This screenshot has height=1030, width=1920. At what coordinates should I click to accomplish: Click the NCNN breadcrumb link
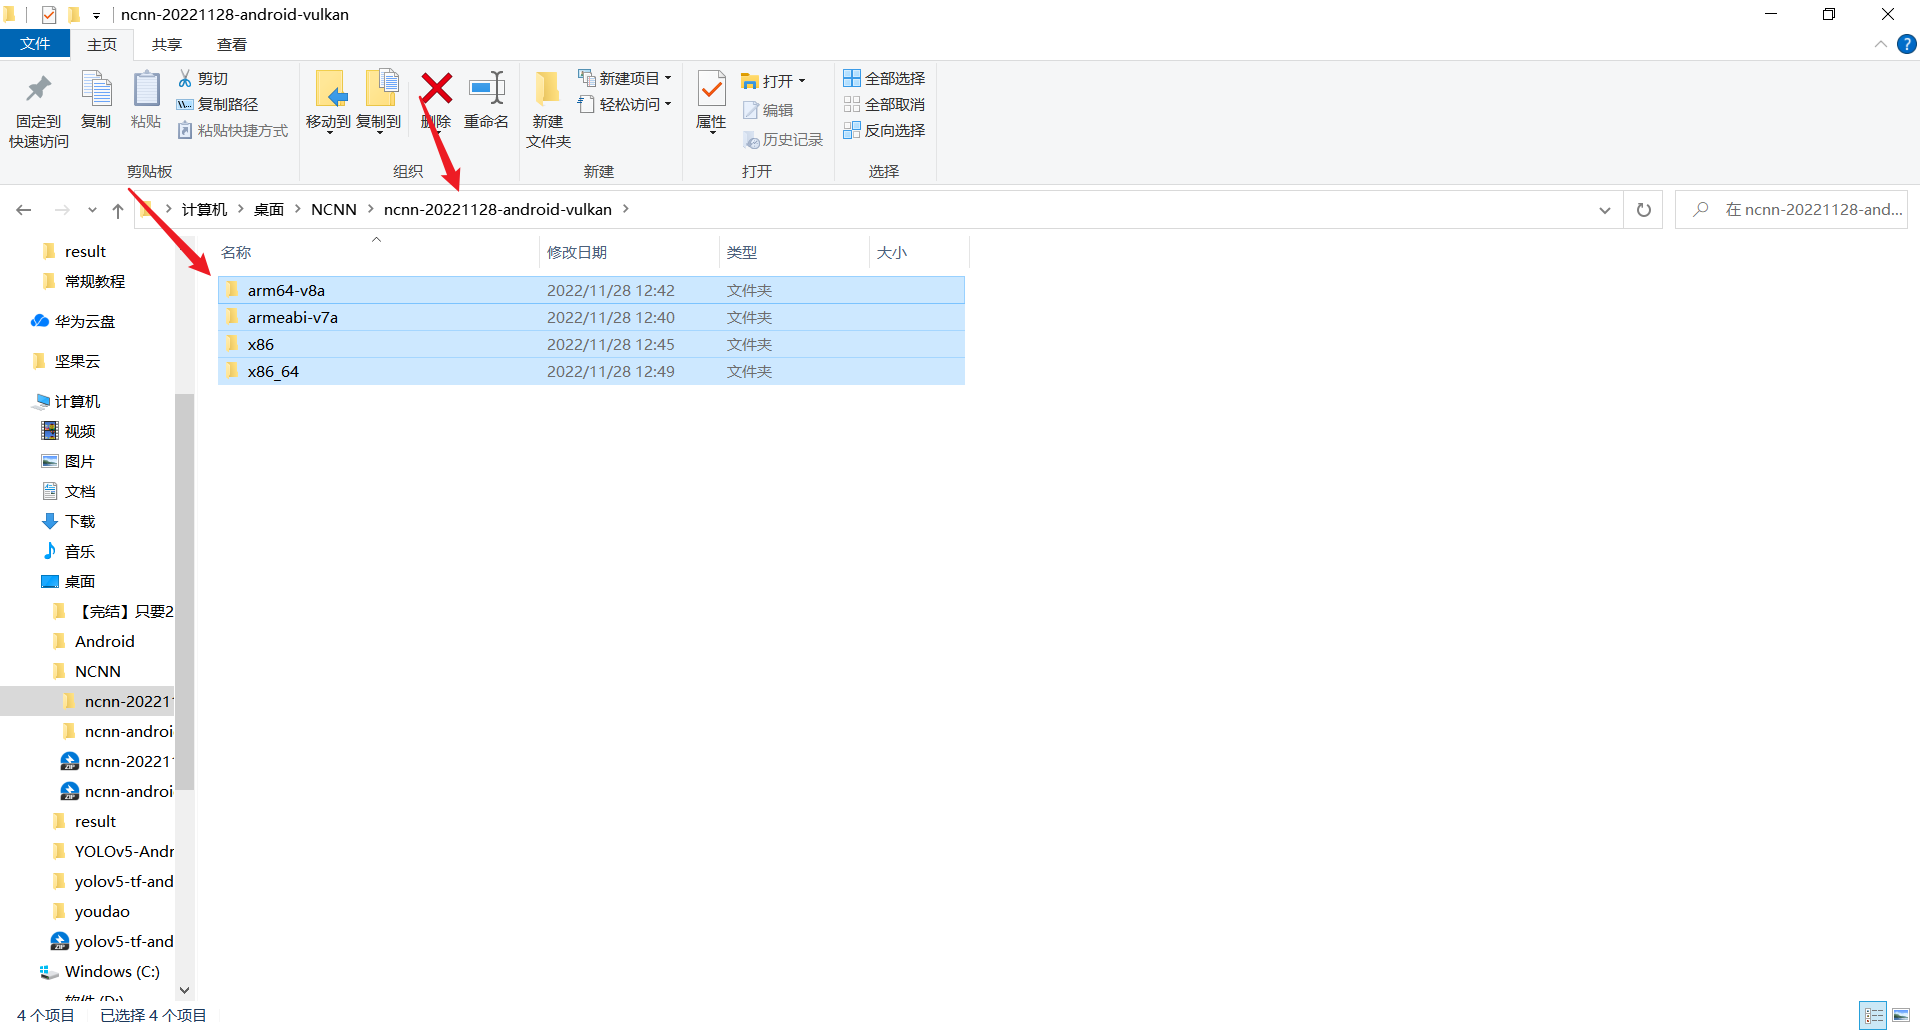334,209
